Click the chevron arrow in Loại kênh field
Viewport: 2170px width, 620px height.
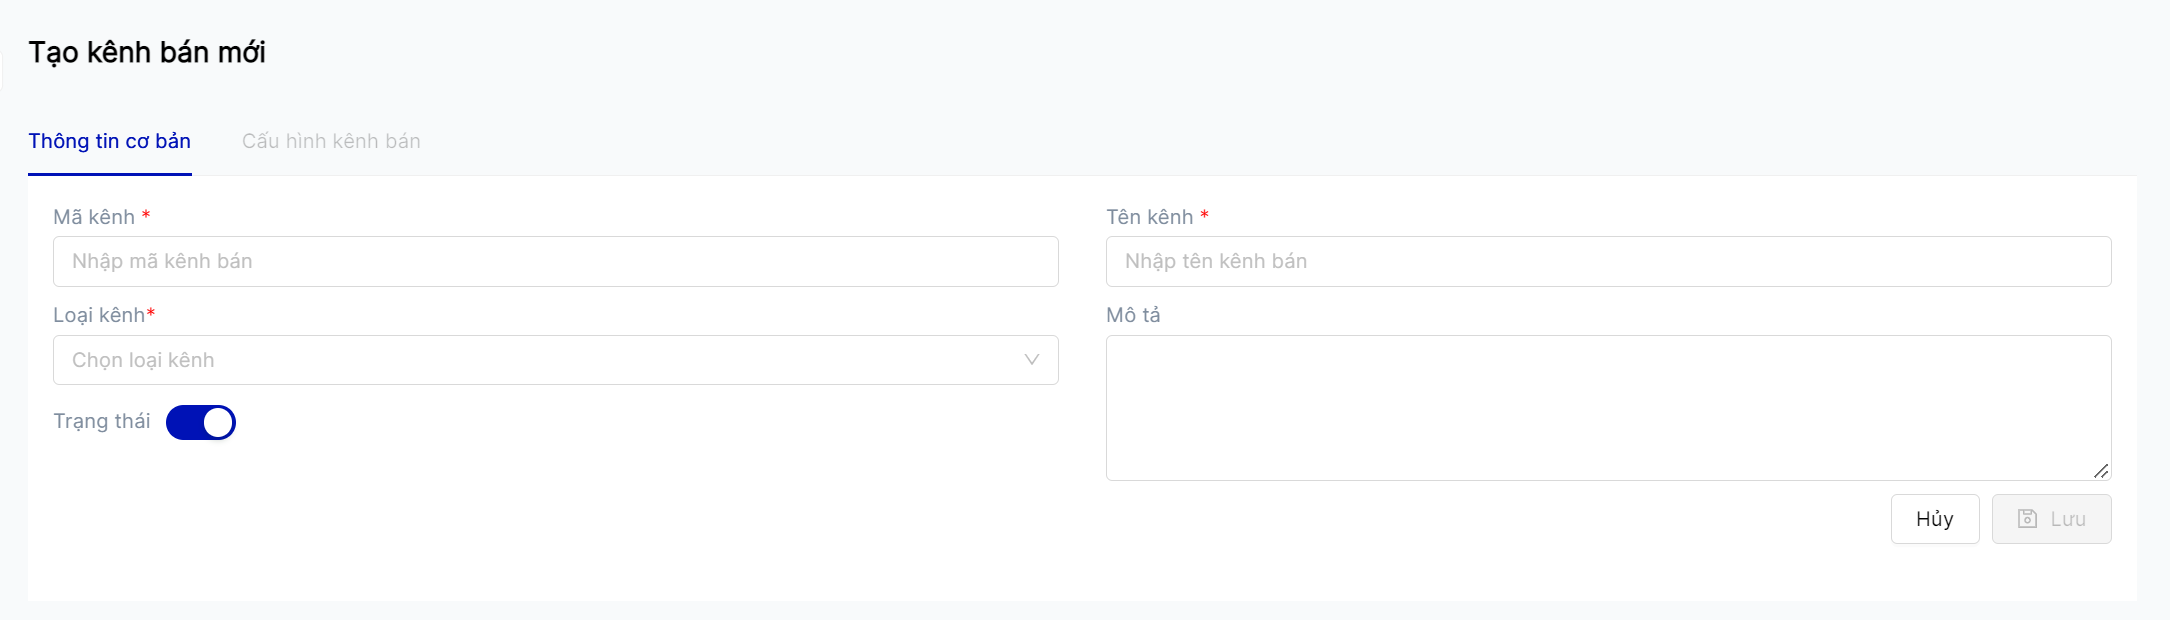coord(1031,360)
